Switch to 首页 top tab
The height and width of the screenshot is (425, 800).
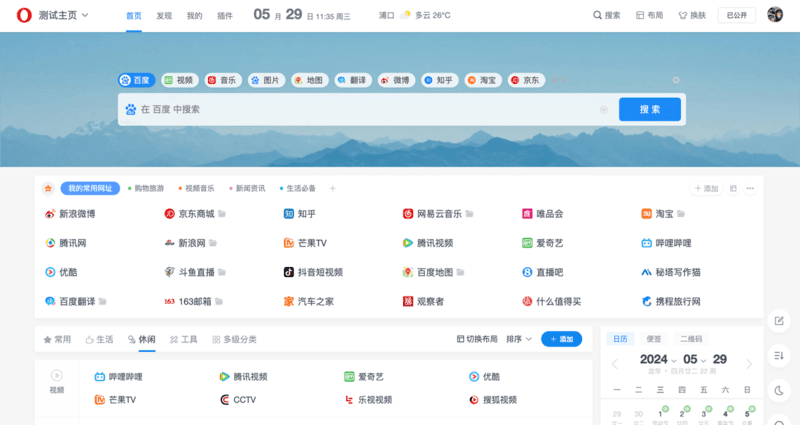134,16
